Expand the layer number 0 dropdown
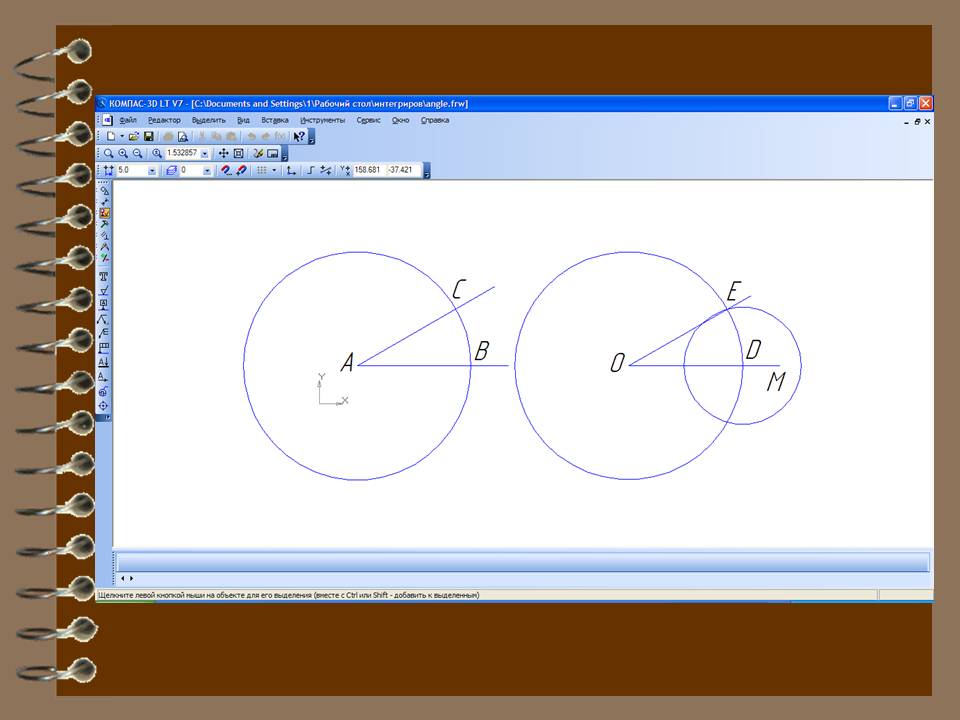960x720 pixels. pyautogui.click(x=208, y=171)
